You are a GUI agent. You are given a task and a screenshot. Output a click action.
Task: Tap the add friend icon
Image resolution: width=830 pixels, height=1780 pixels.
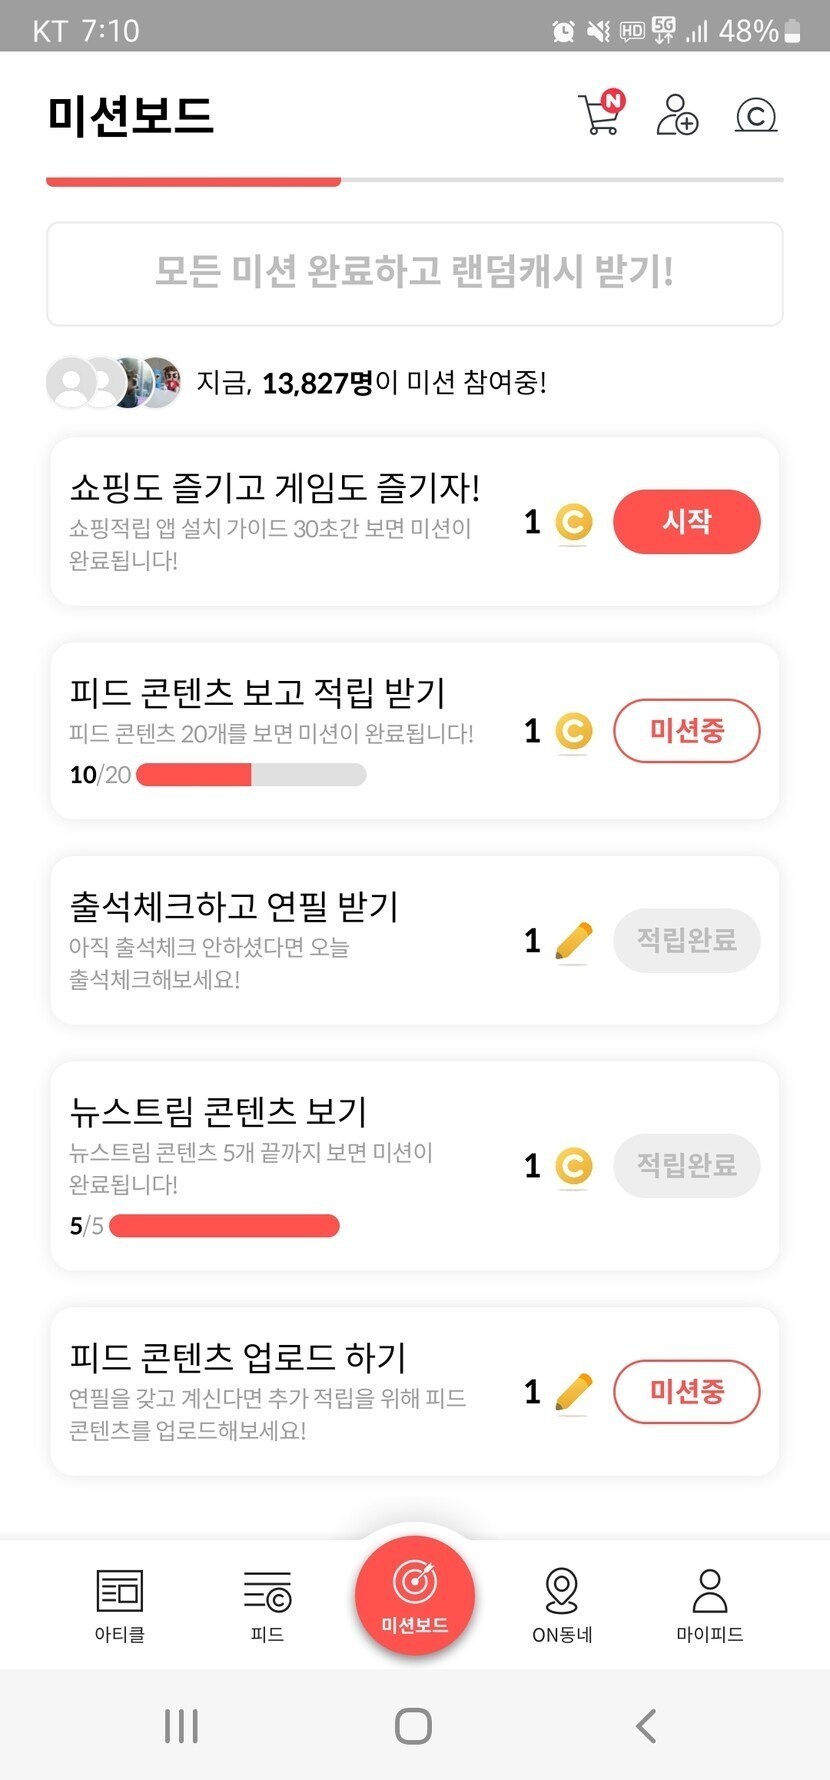point(677,115)
